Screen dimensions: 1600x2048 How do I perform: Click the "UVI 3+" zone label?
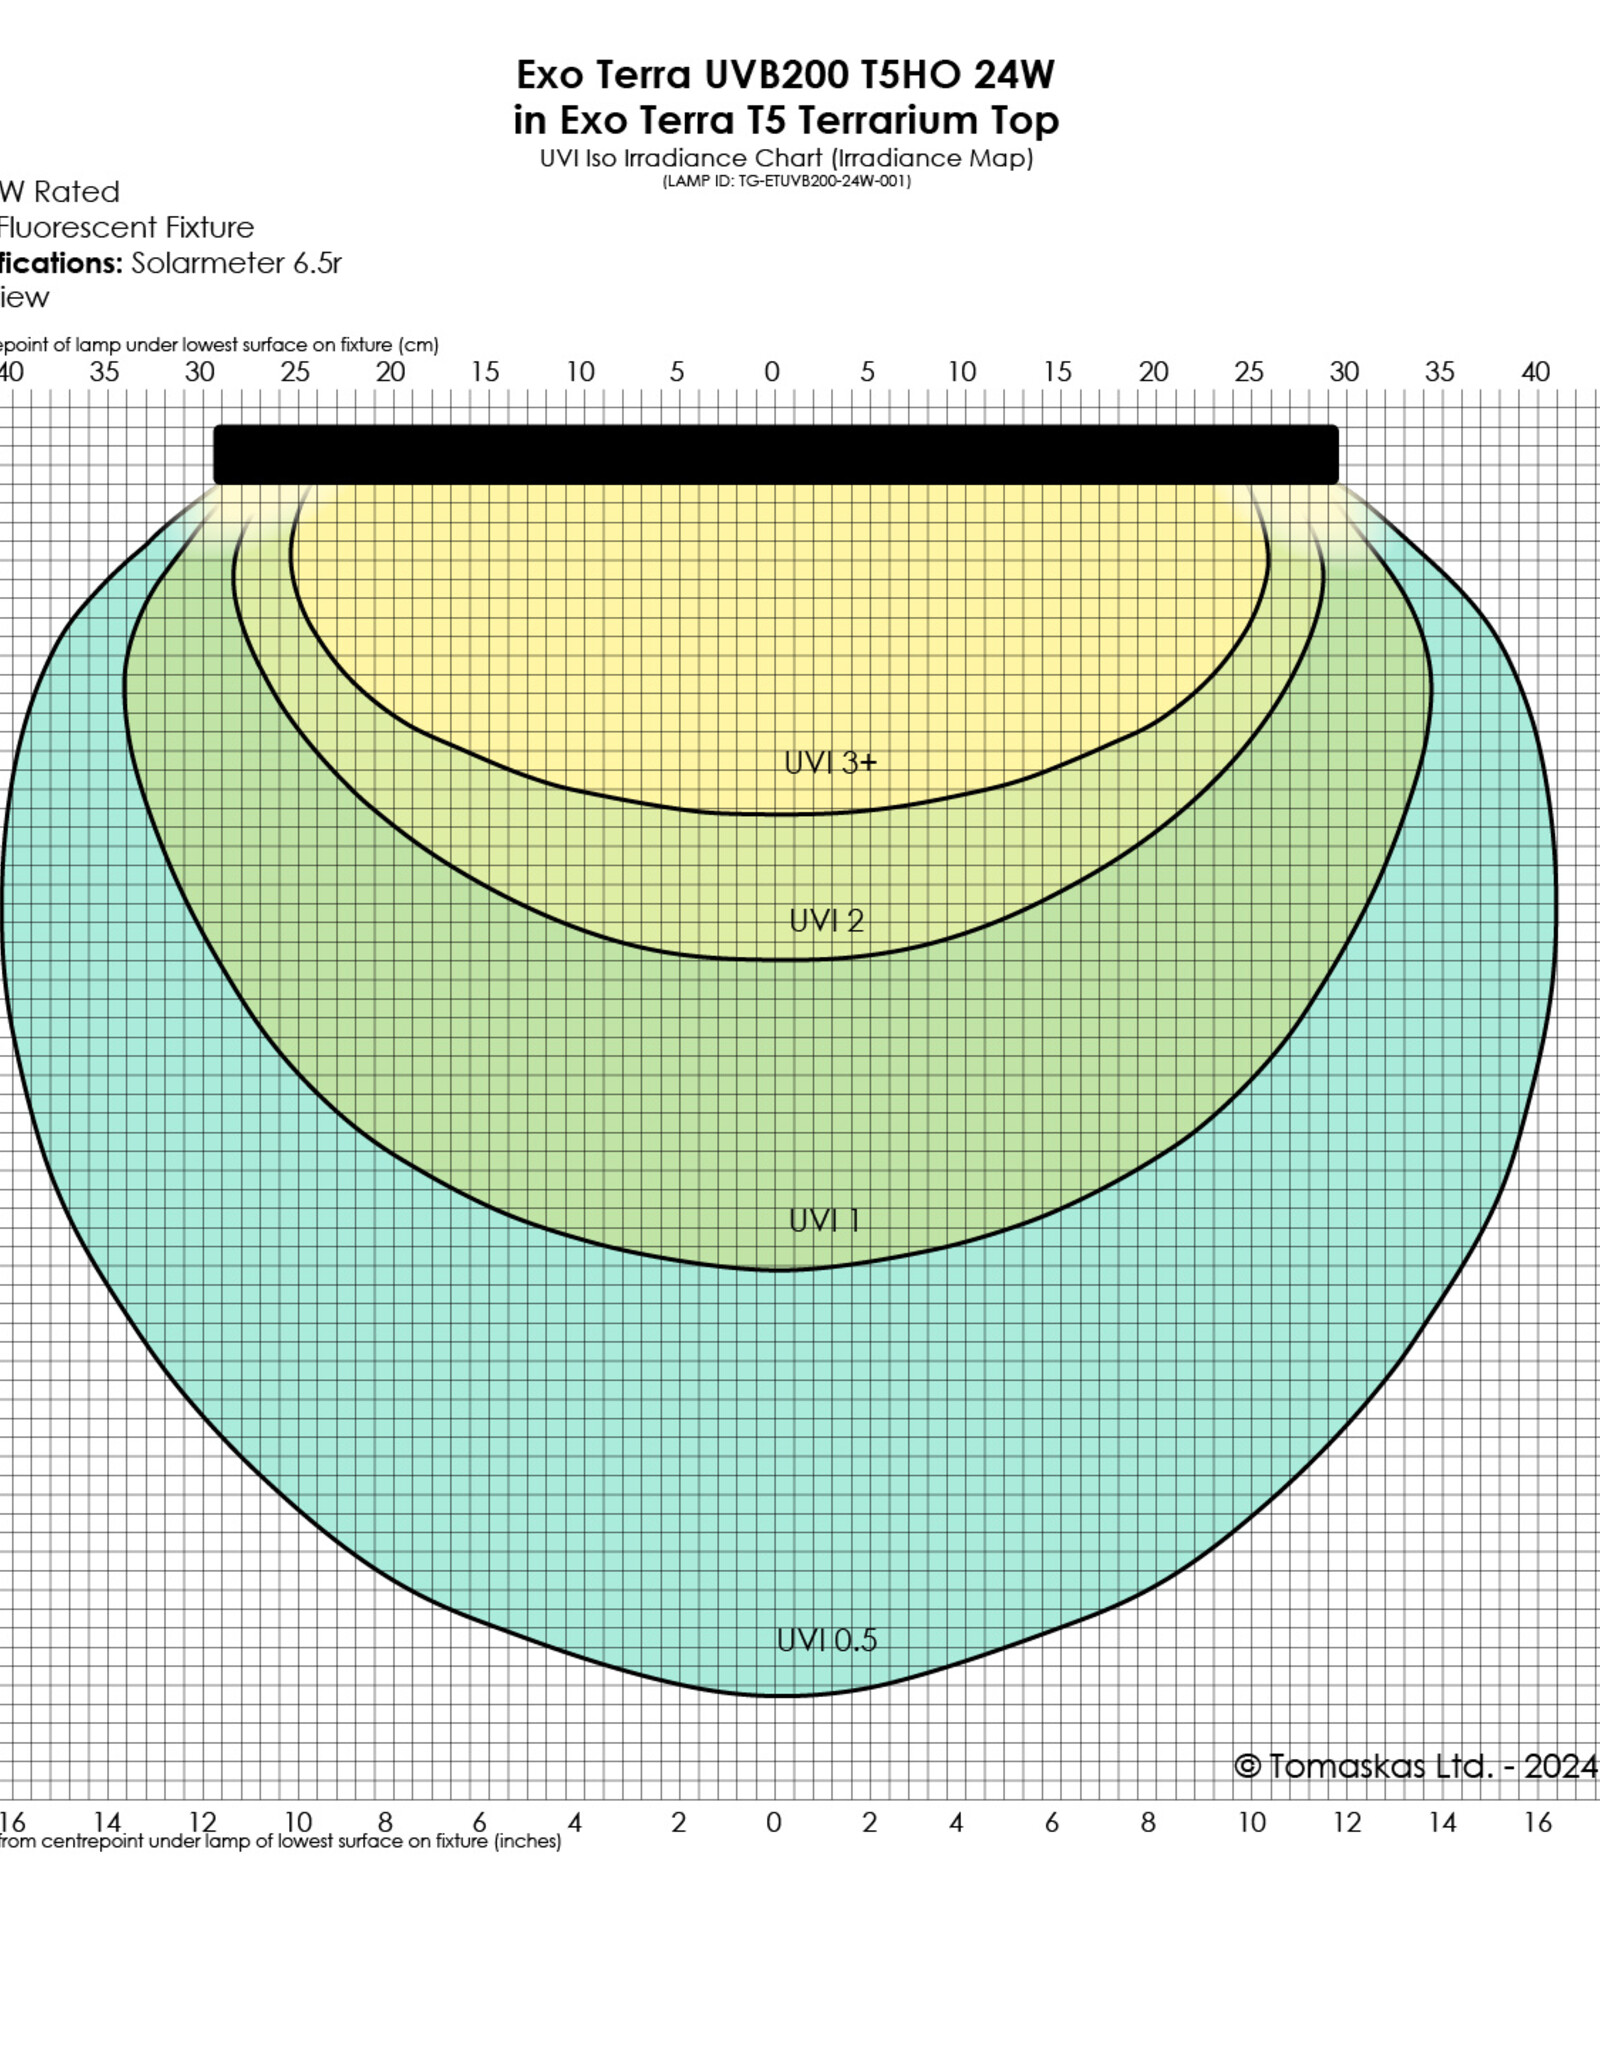click(829, 763)
